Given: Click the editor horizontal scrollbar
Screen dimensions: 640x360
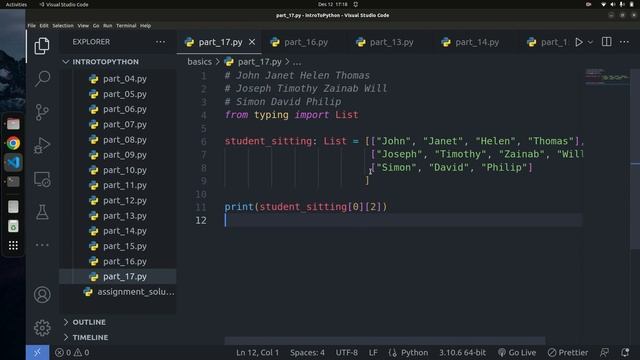Looking at the screenshot, I should click(384, 340).
